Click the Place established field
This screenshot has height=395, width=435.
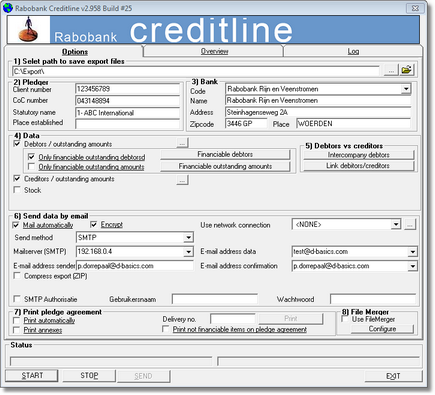coord(128,124)
